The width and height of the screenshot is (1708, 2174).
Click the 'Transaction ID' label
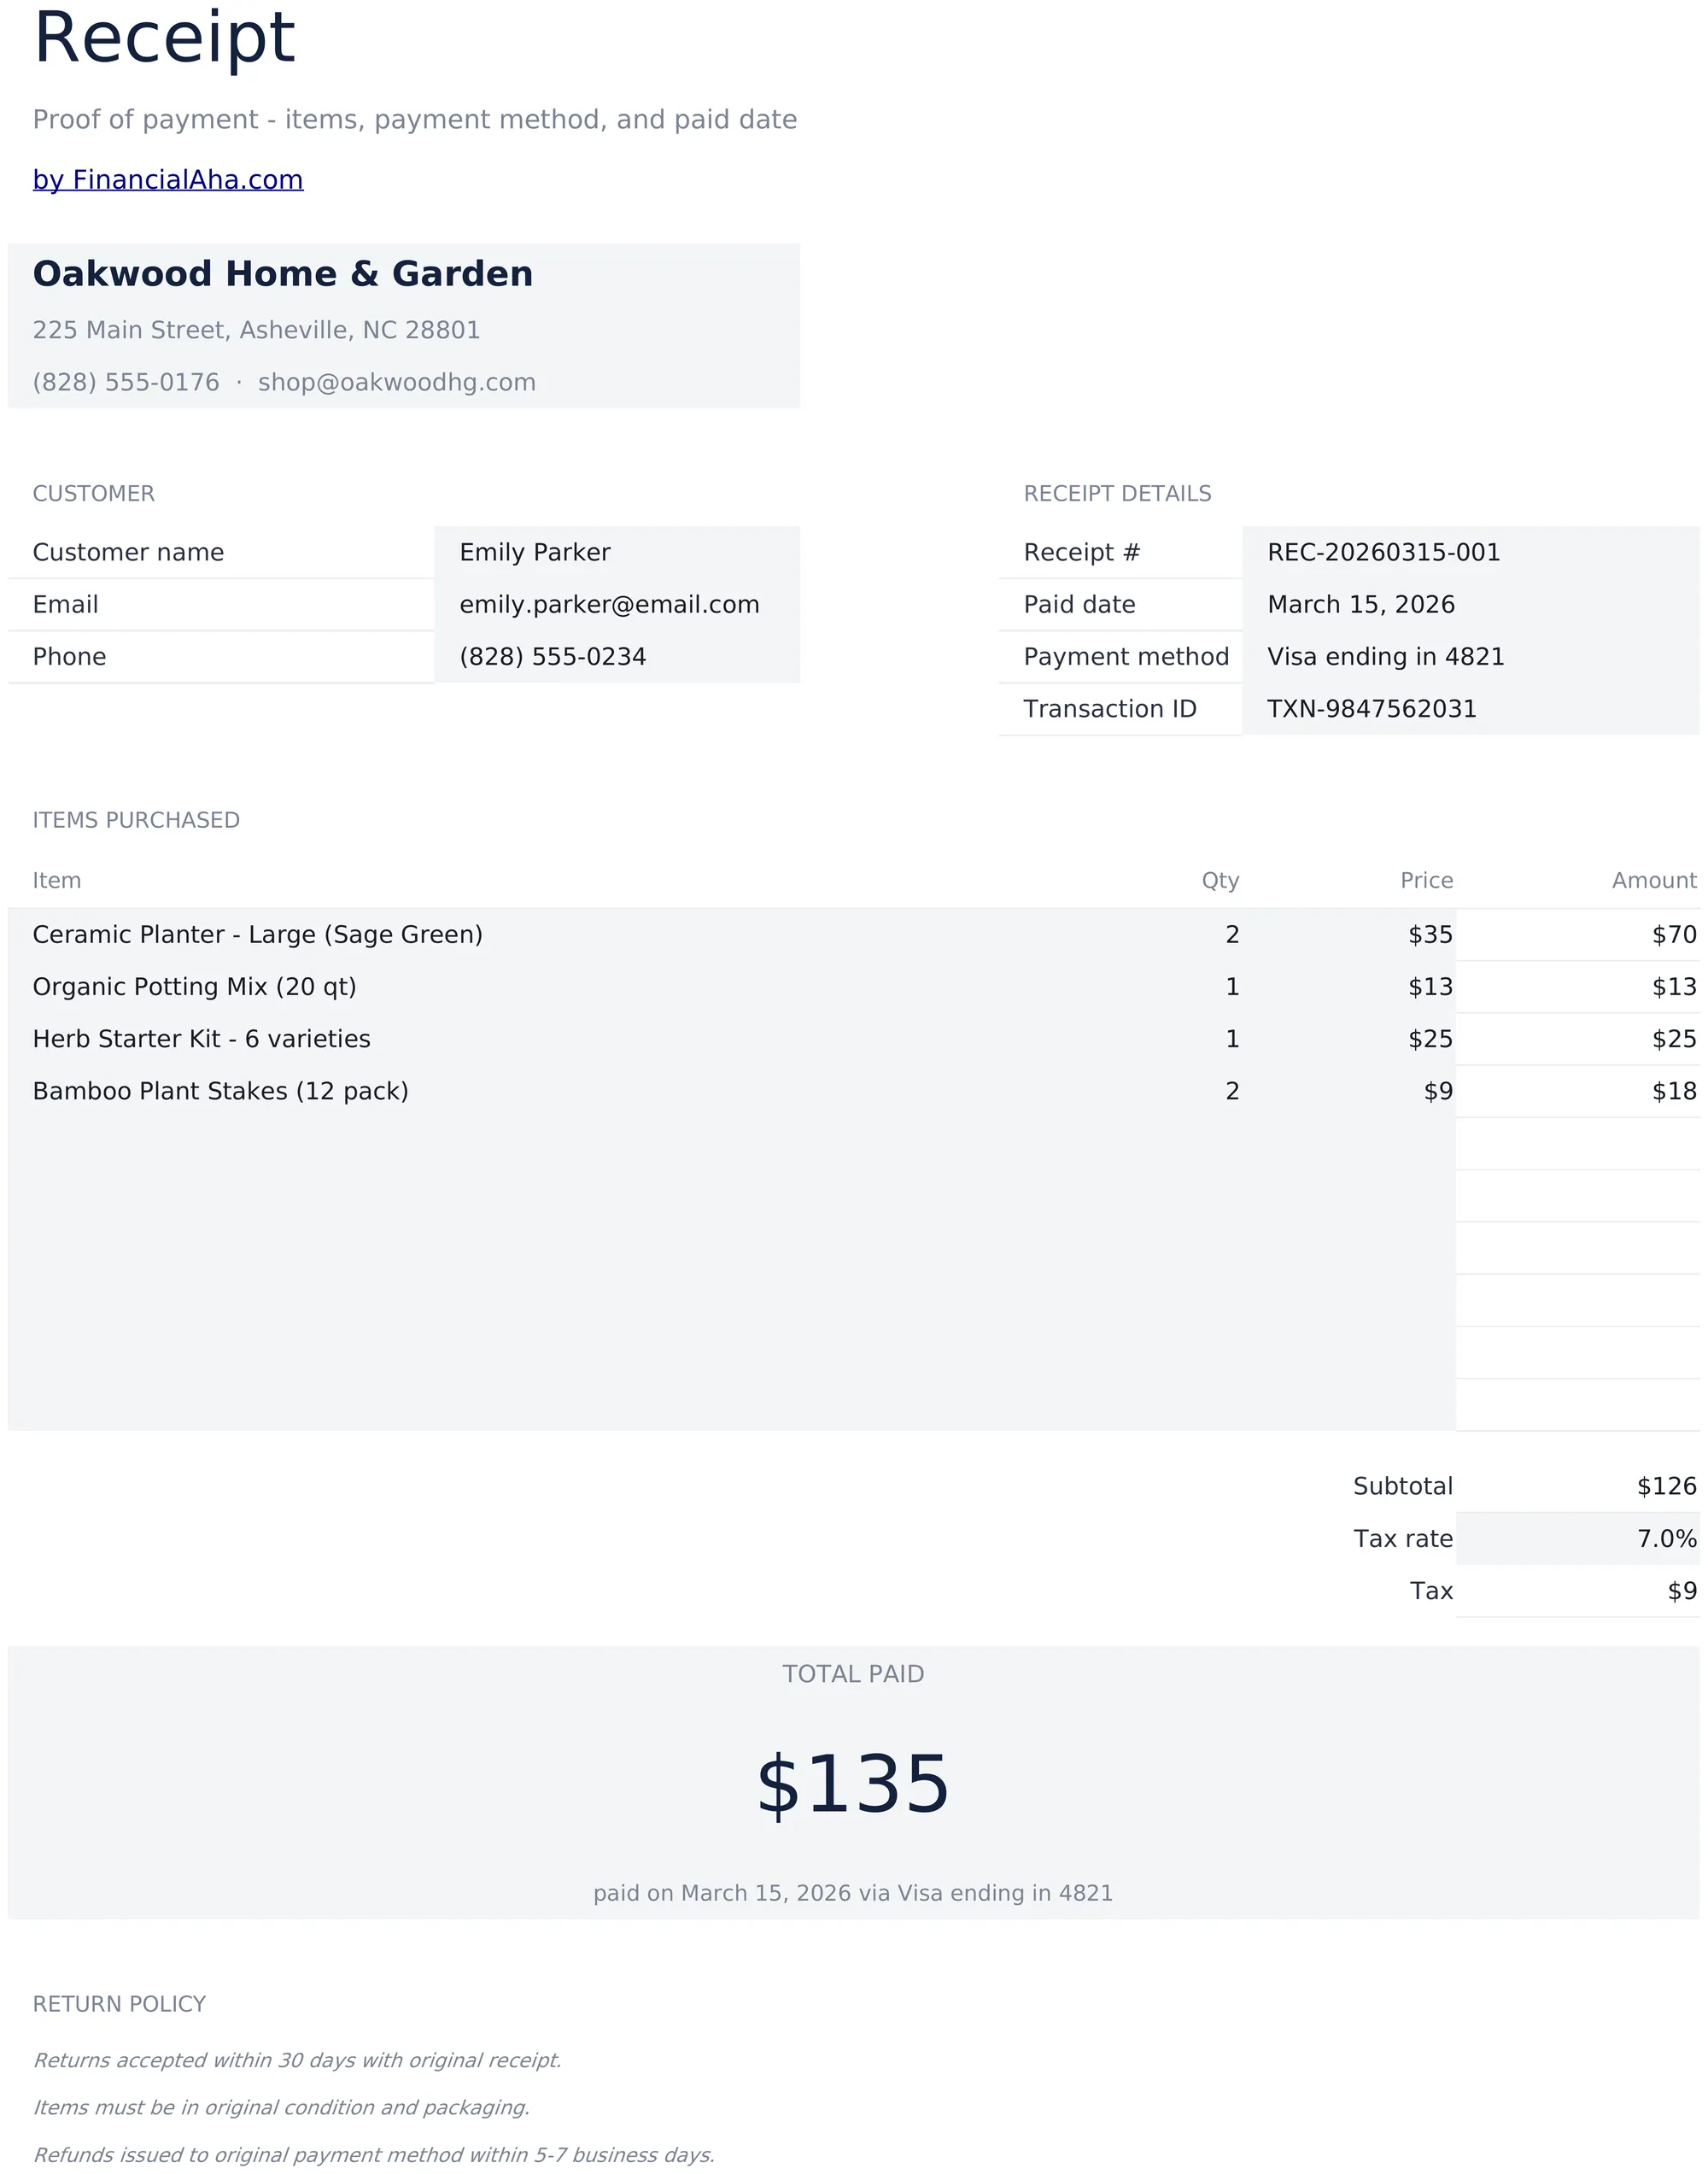coord(1110,708)
